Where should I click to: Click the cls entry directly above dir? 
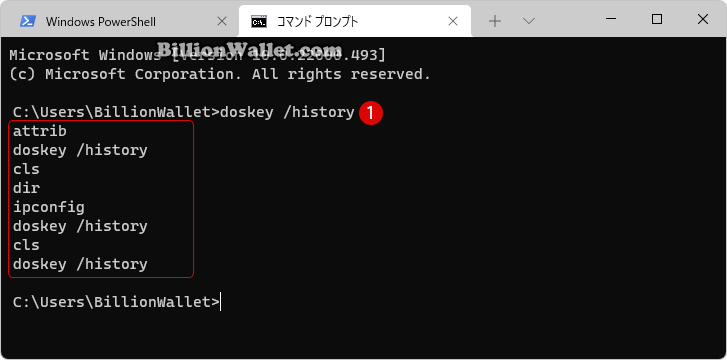coord(26,169)
